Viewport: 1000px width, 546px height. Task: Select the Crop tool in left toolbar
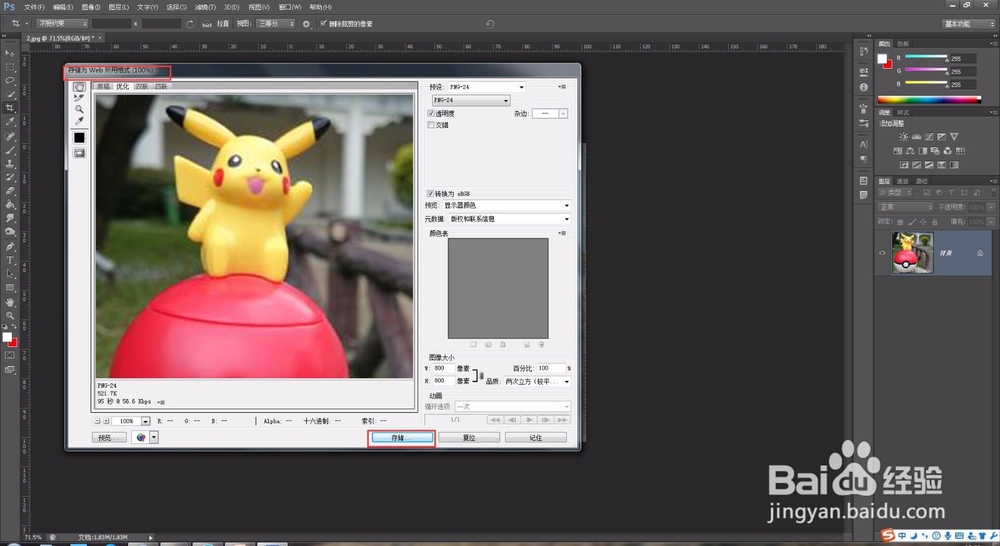pyautogui.click(x=10, y=108)
